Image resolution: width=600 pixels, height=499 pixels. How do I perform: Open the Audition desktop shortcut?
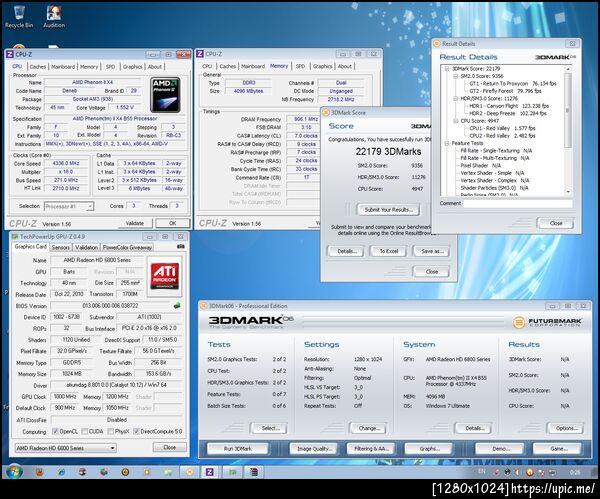(54, 17)
